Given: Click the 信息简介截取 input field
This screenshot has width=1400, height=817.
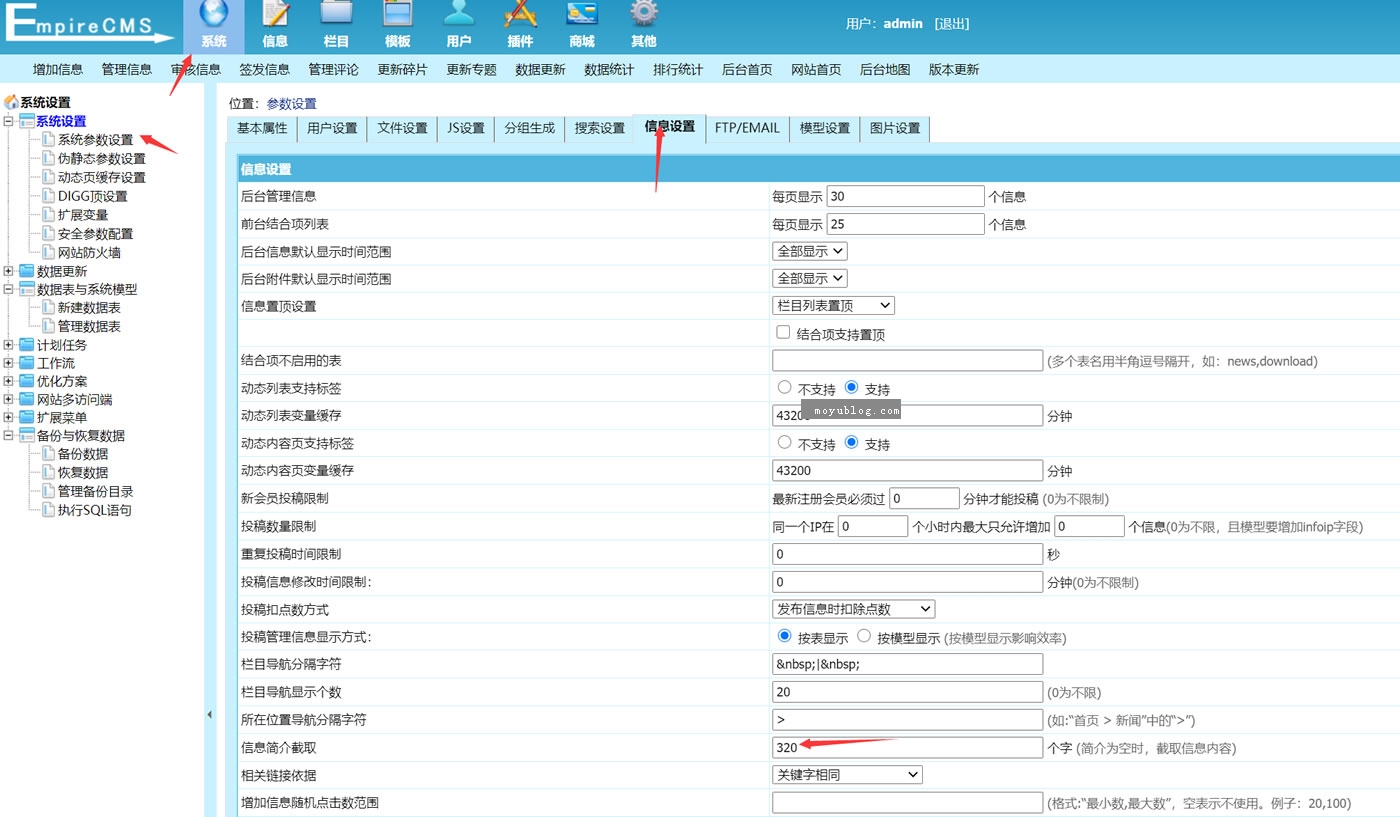Looking at the screenshot, I should click(x=905, y=747).
